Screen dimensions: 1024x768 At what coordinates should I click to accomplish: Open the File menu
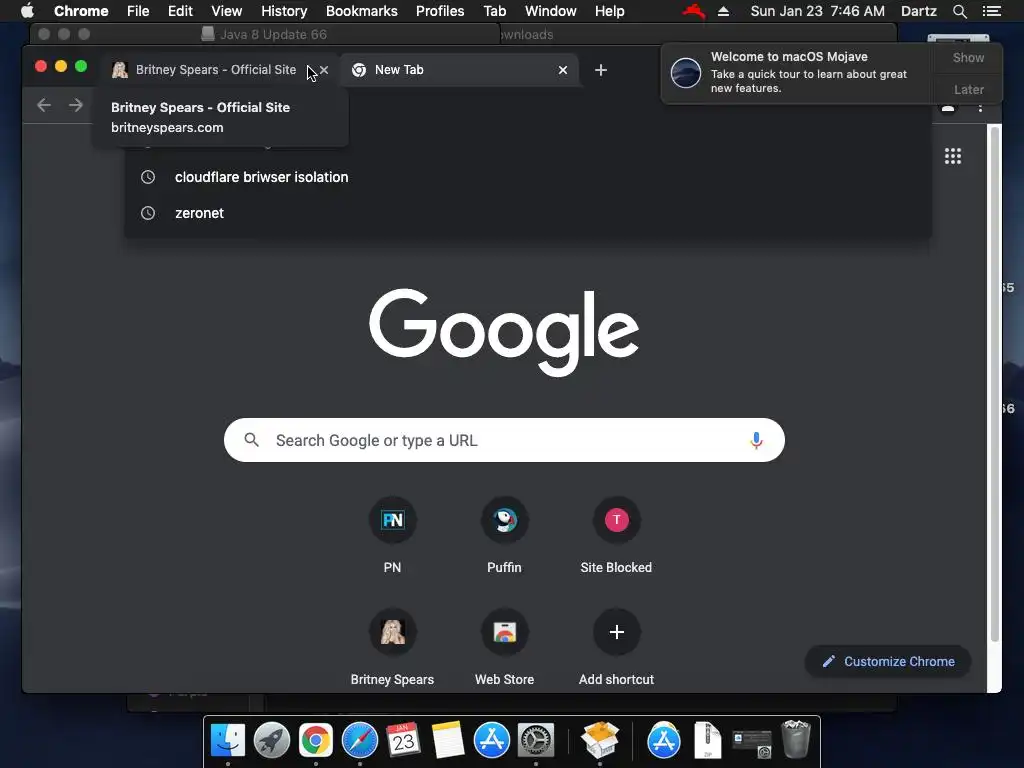click(138, 11)
